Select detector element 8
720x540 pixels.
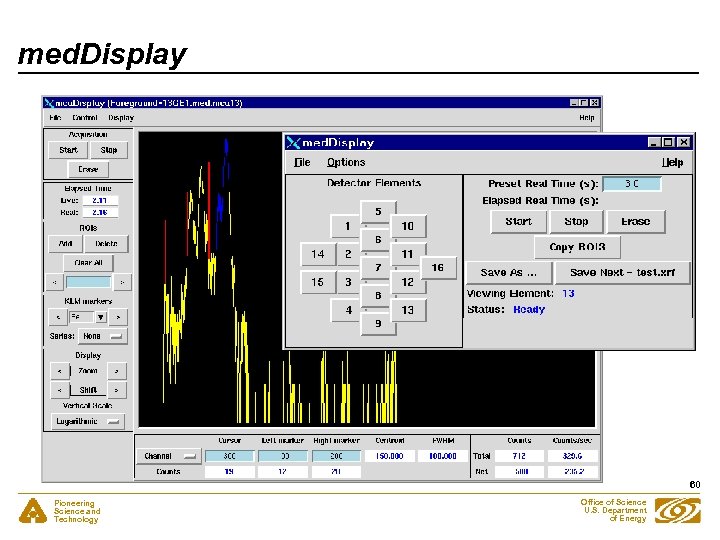coord(378,295)
